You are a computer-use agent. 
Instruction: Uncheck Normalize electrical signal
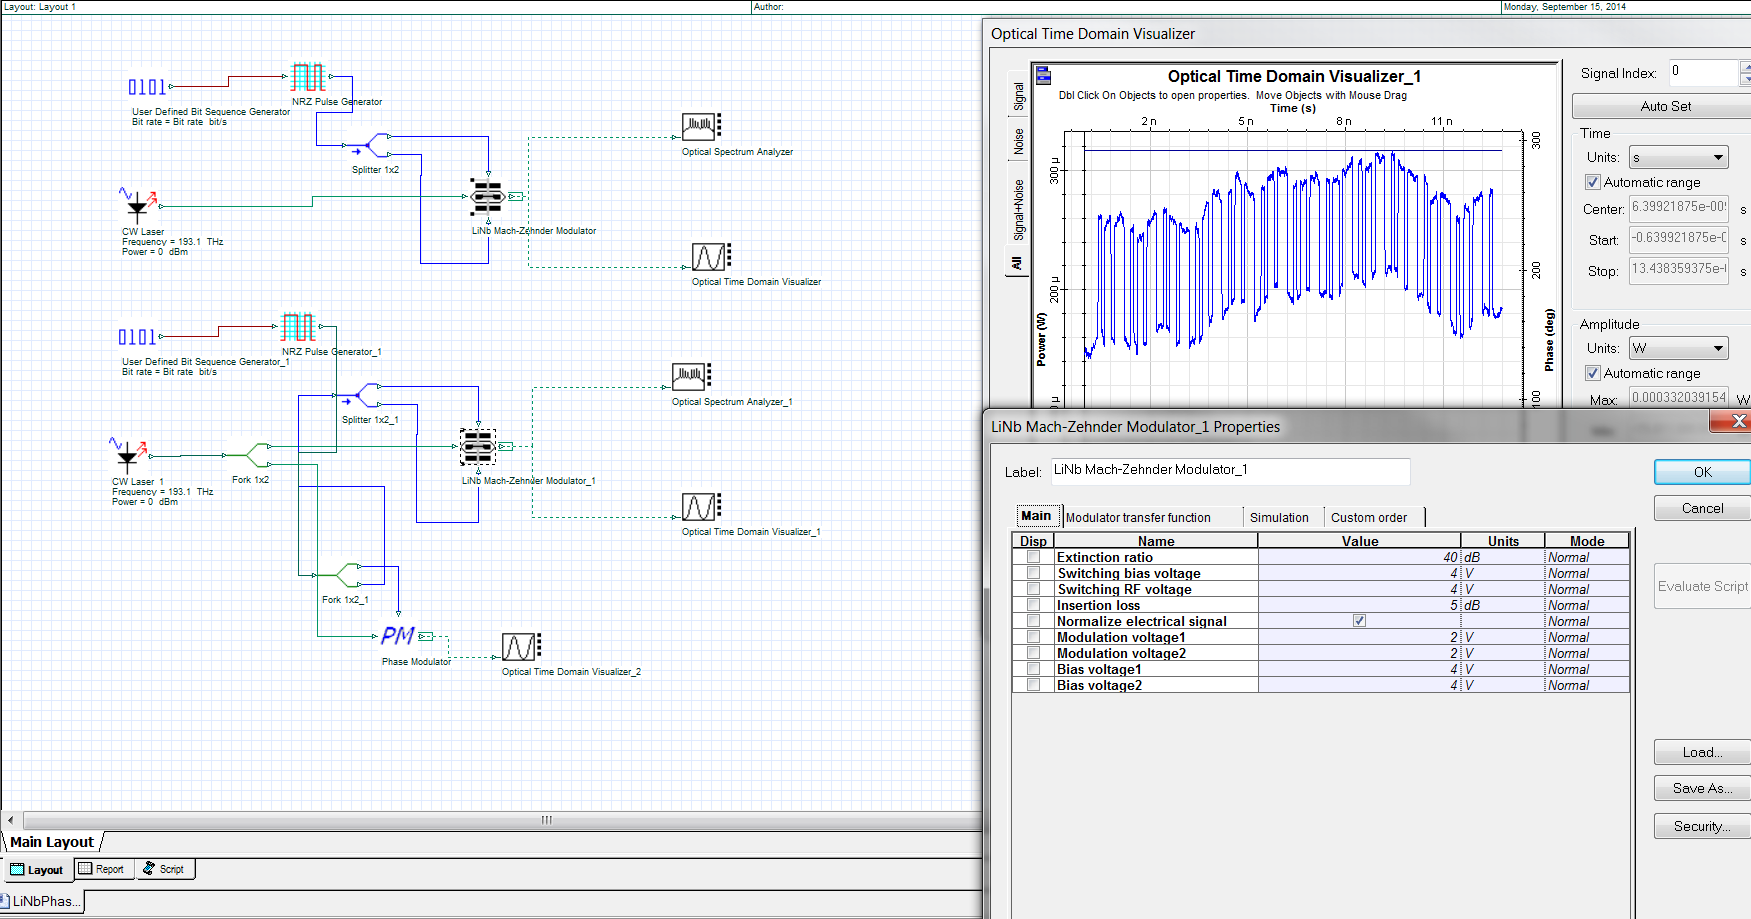[1359, 620]
